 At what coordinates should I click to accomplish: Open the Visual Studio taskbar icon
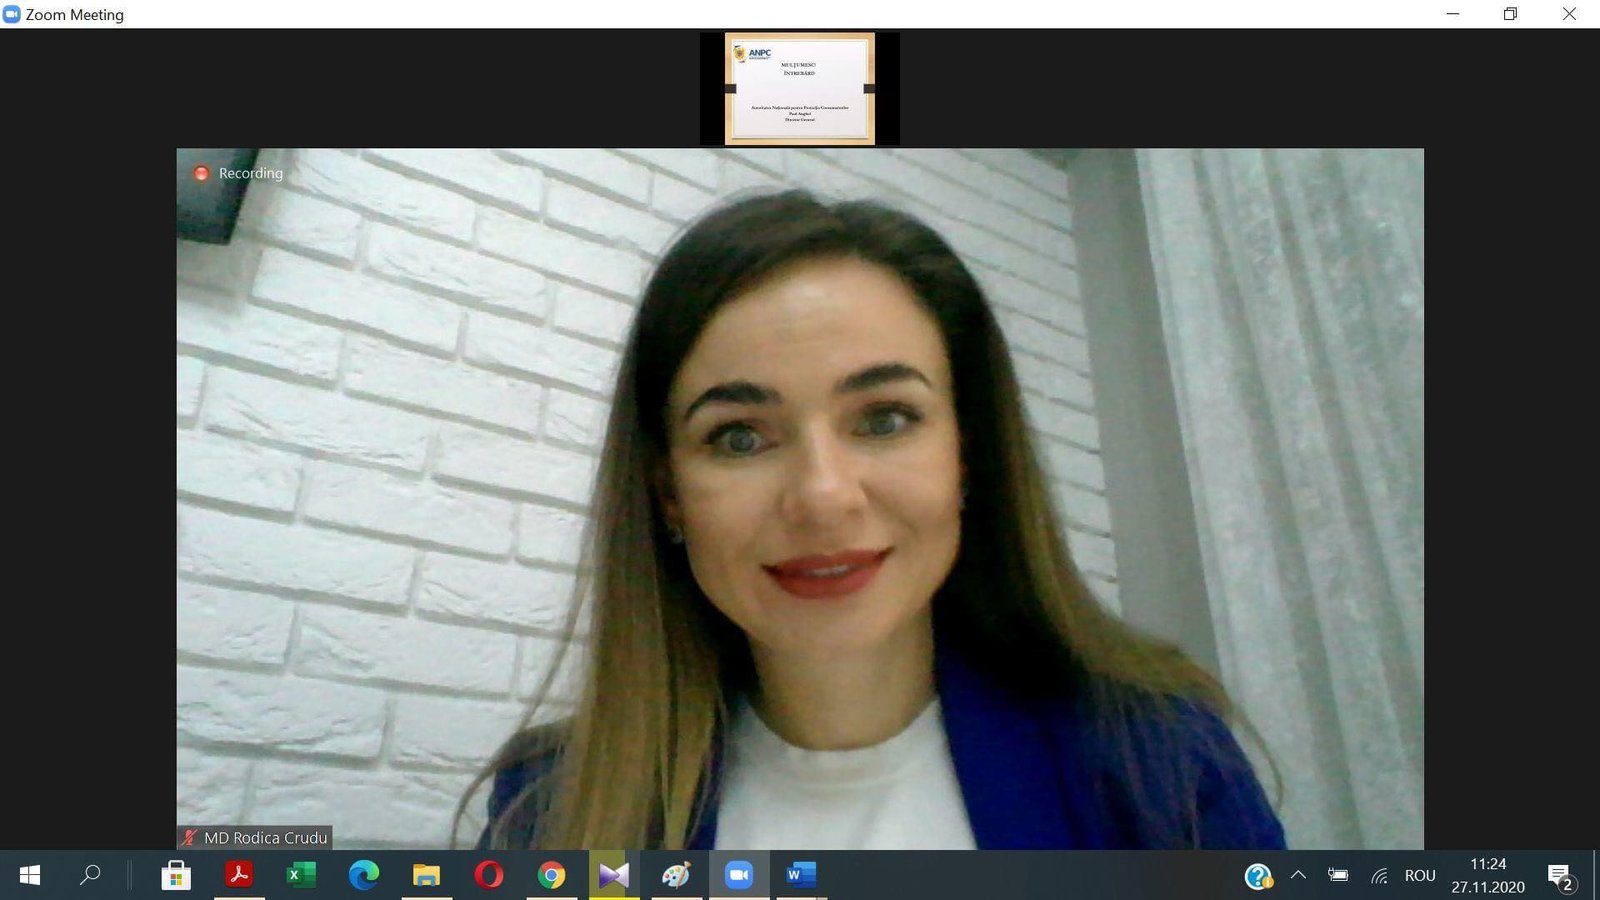coord(614,875)
